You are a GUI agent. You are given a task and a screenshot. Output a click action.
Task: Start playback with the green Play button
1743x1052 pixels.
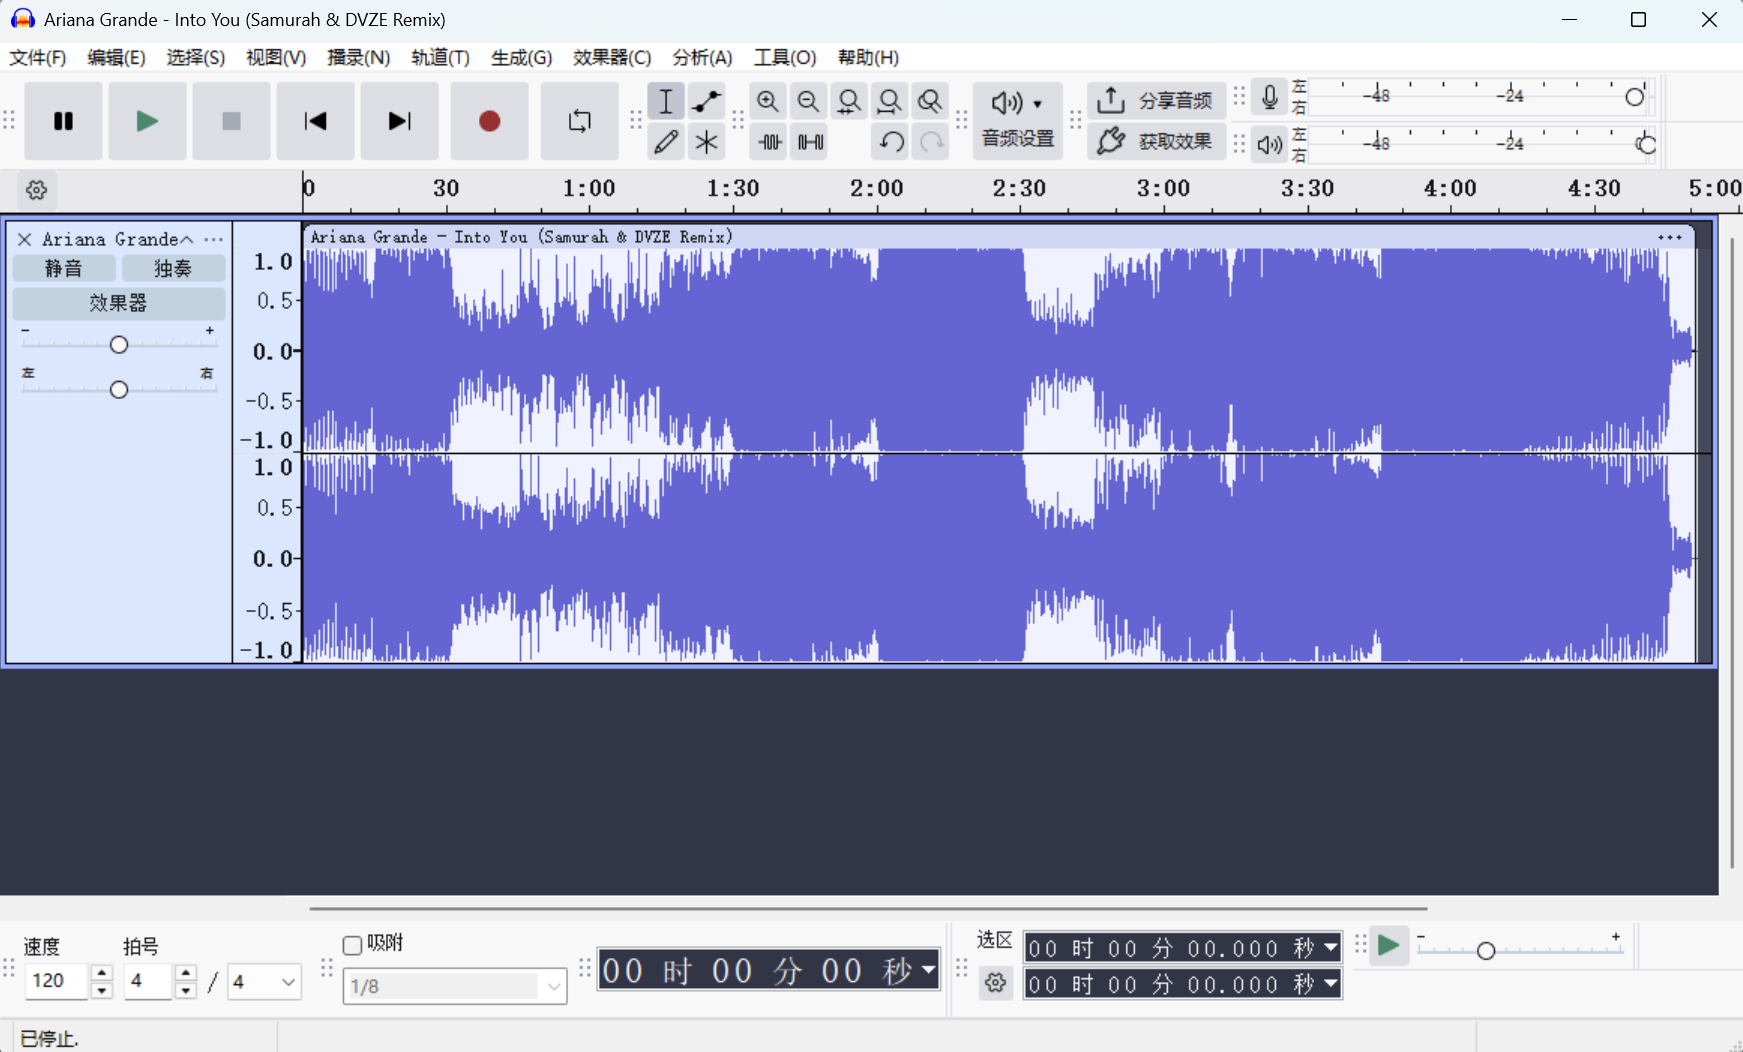[147, 121]
